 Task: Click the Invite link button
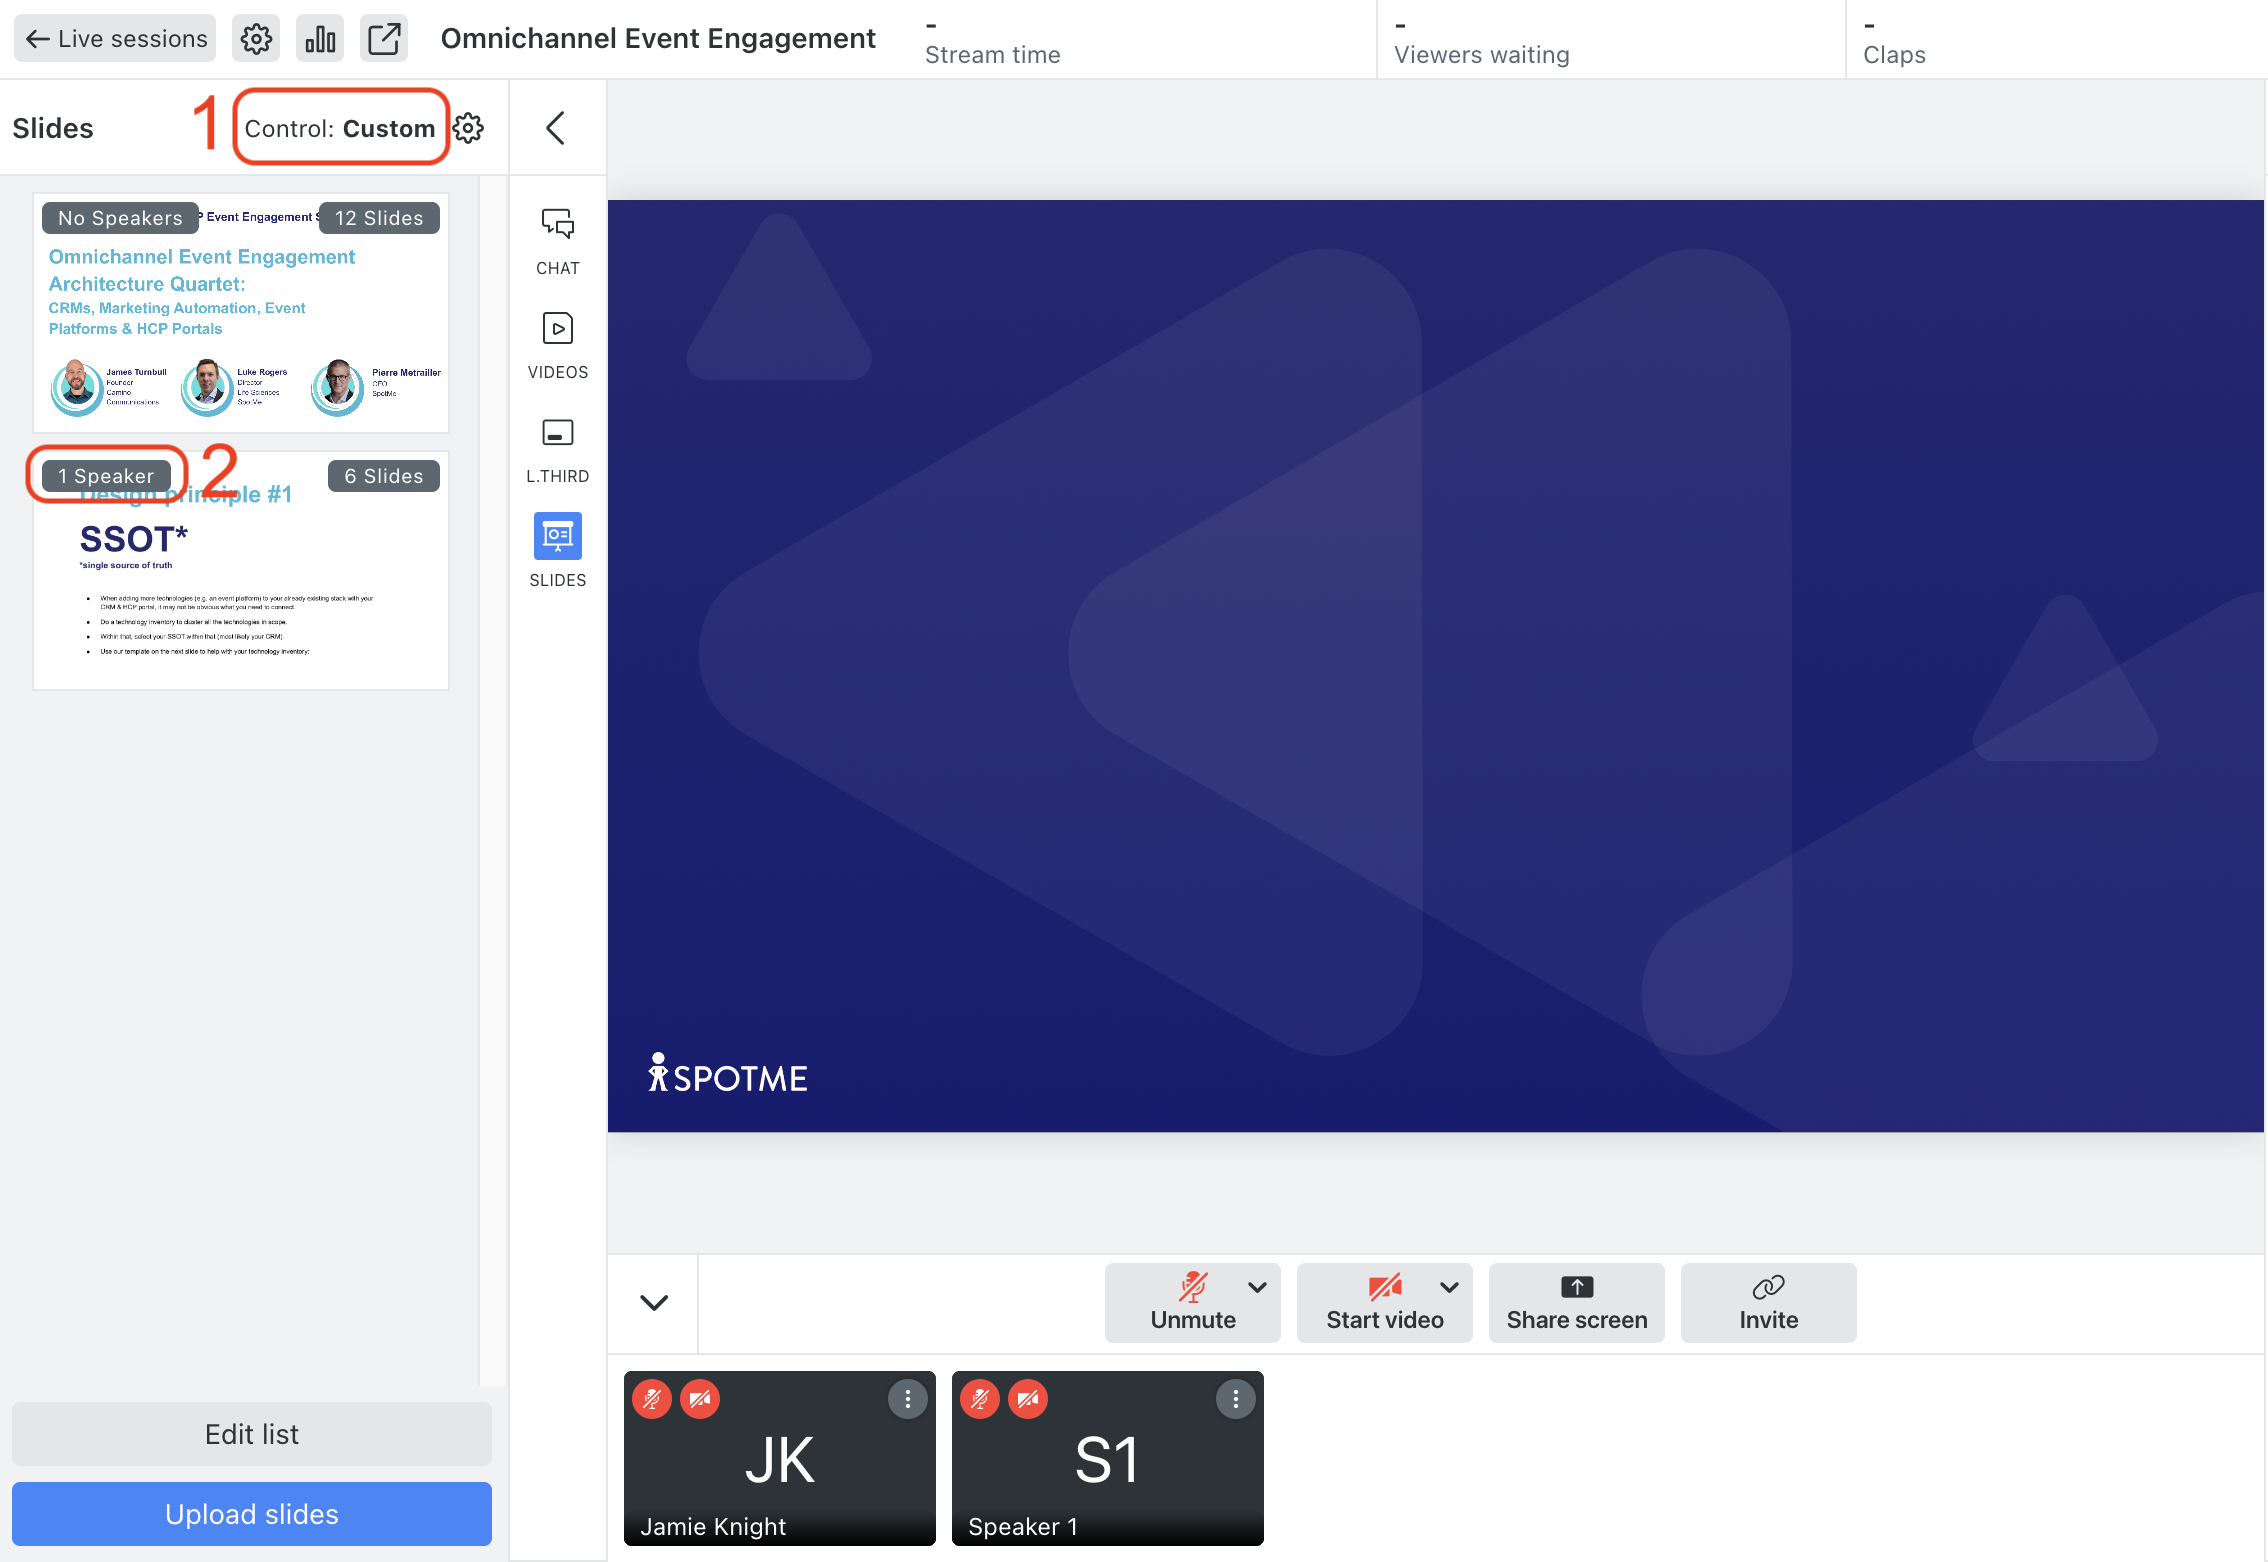pyautogui.click(x=1769, y=1302)
